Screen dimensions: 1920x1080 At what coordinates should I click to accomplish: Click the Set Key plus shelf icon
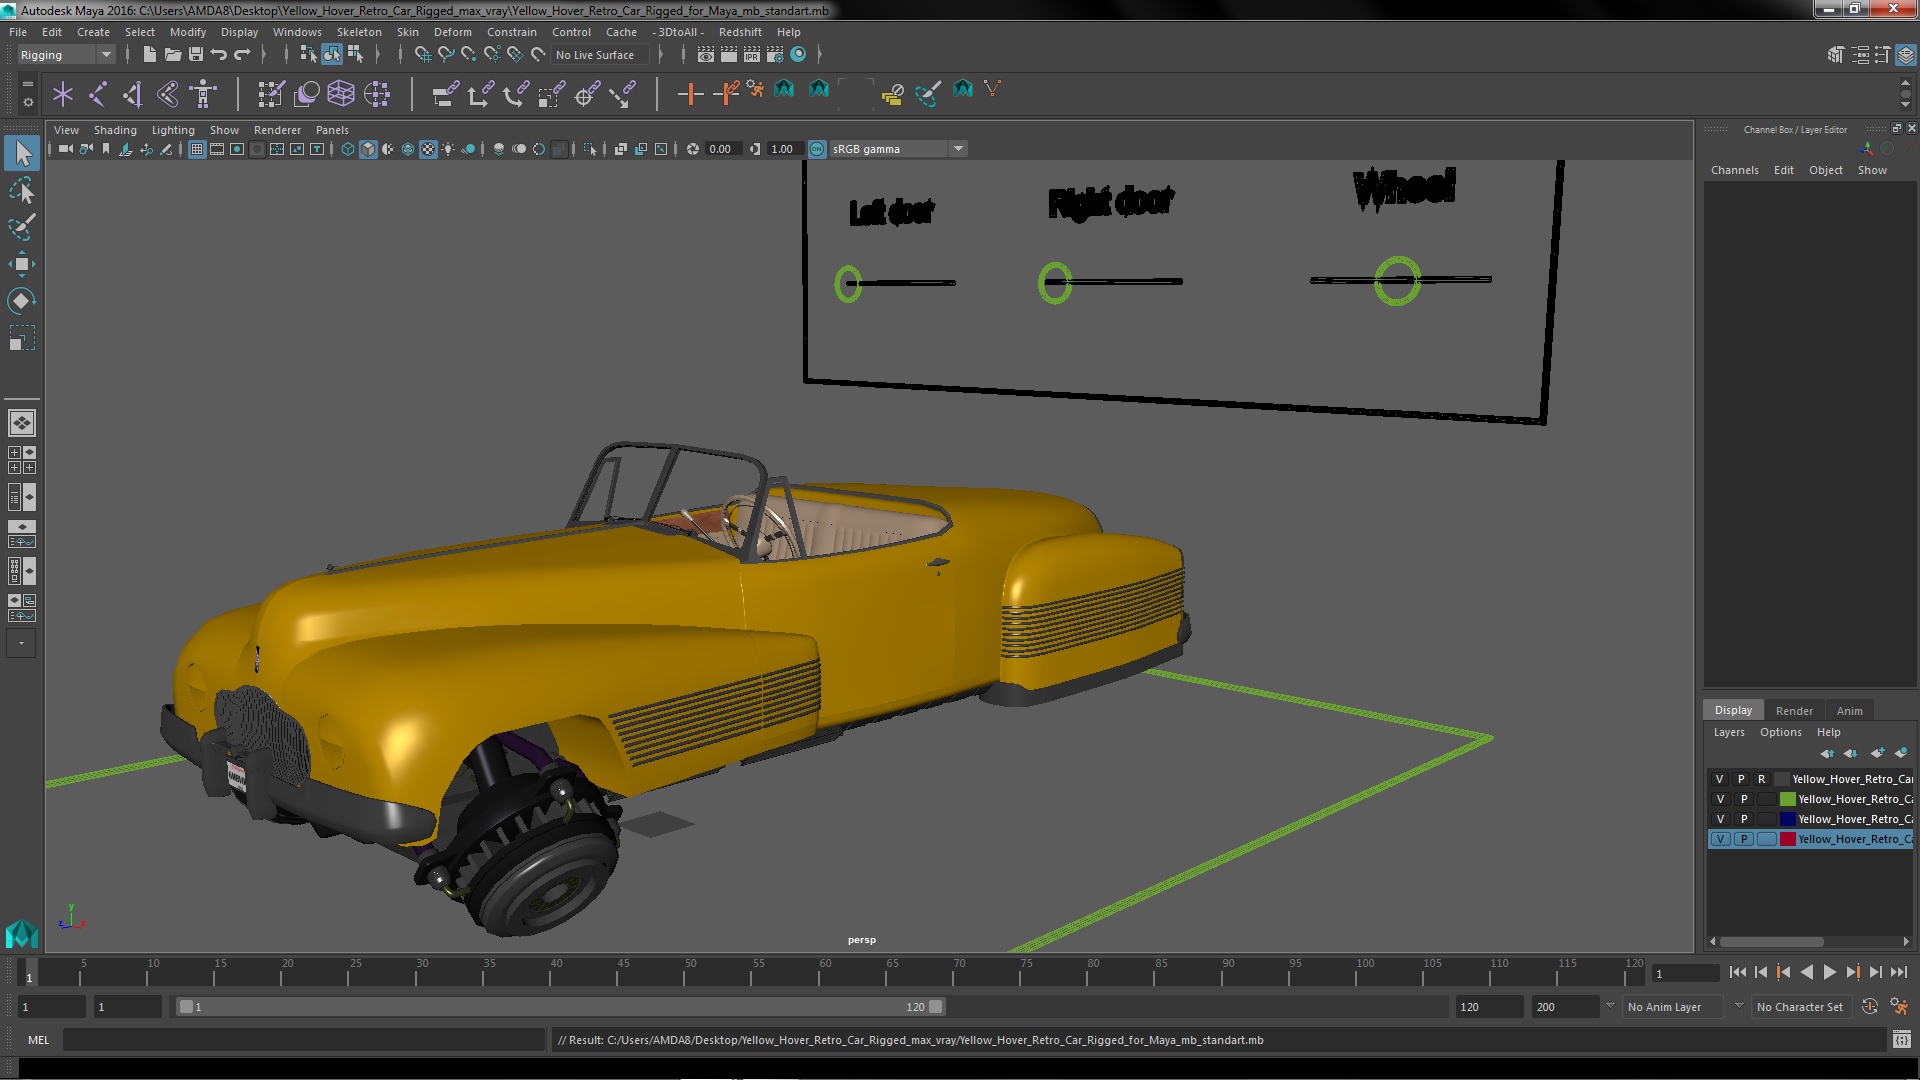coord(689,95)
